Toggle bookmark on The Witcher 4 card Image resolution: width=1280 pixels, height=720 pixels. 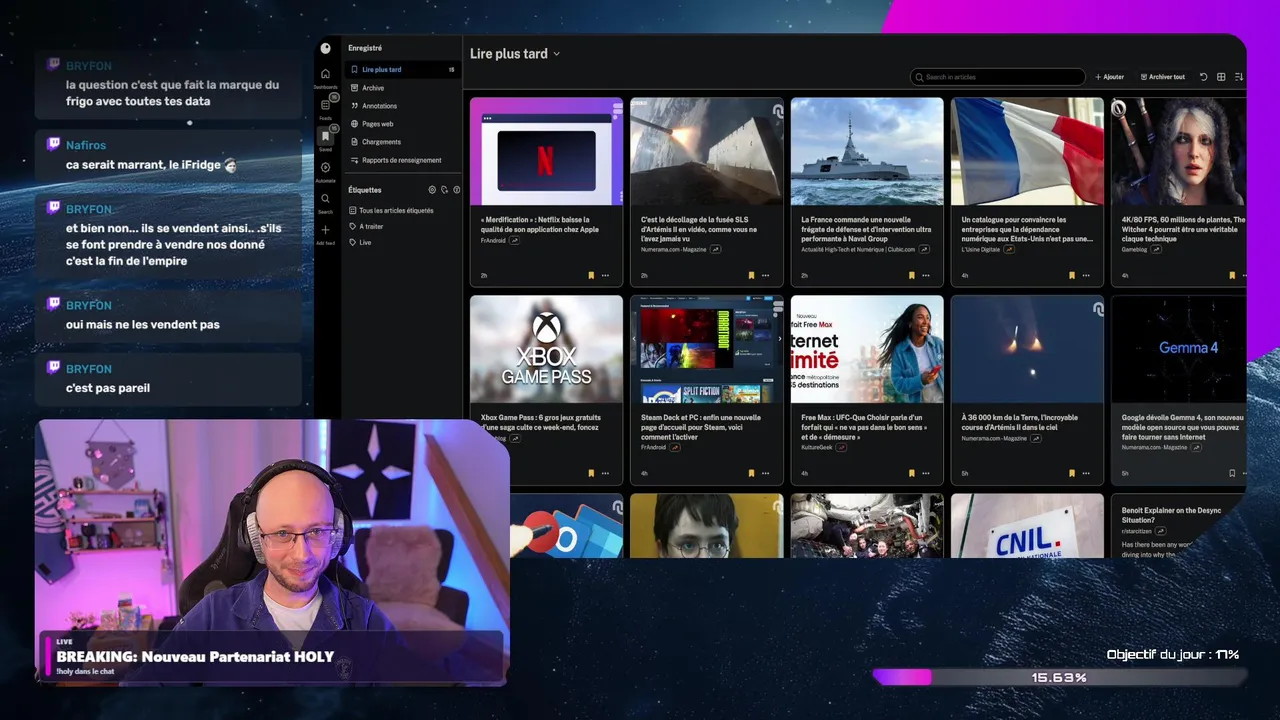pyautogui.click(x=1232, y=275)
